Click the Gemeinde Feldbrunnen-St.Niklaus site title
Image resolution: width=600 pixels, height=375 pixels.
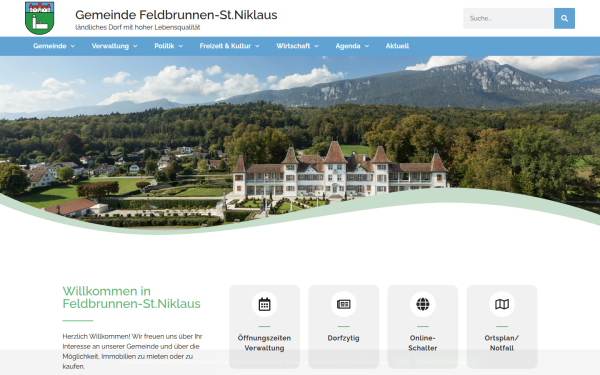point(176,15)
